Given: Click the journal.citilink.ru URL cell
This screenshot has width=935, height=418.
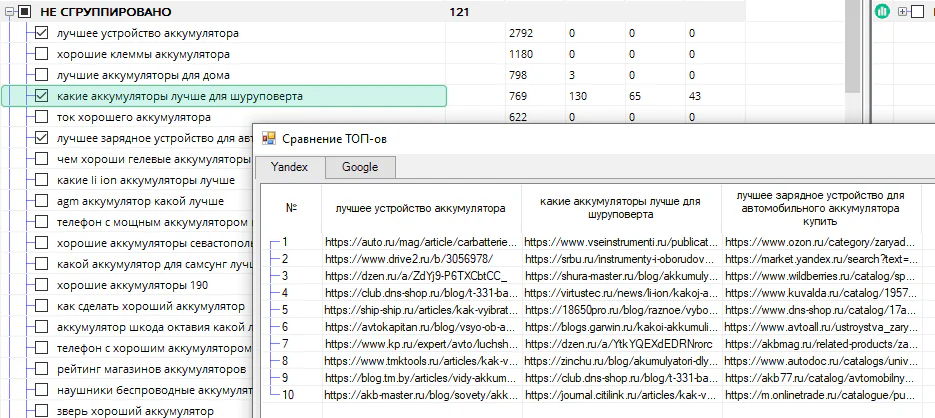Looking at the screenshot, I should click(x=621, y=394).
